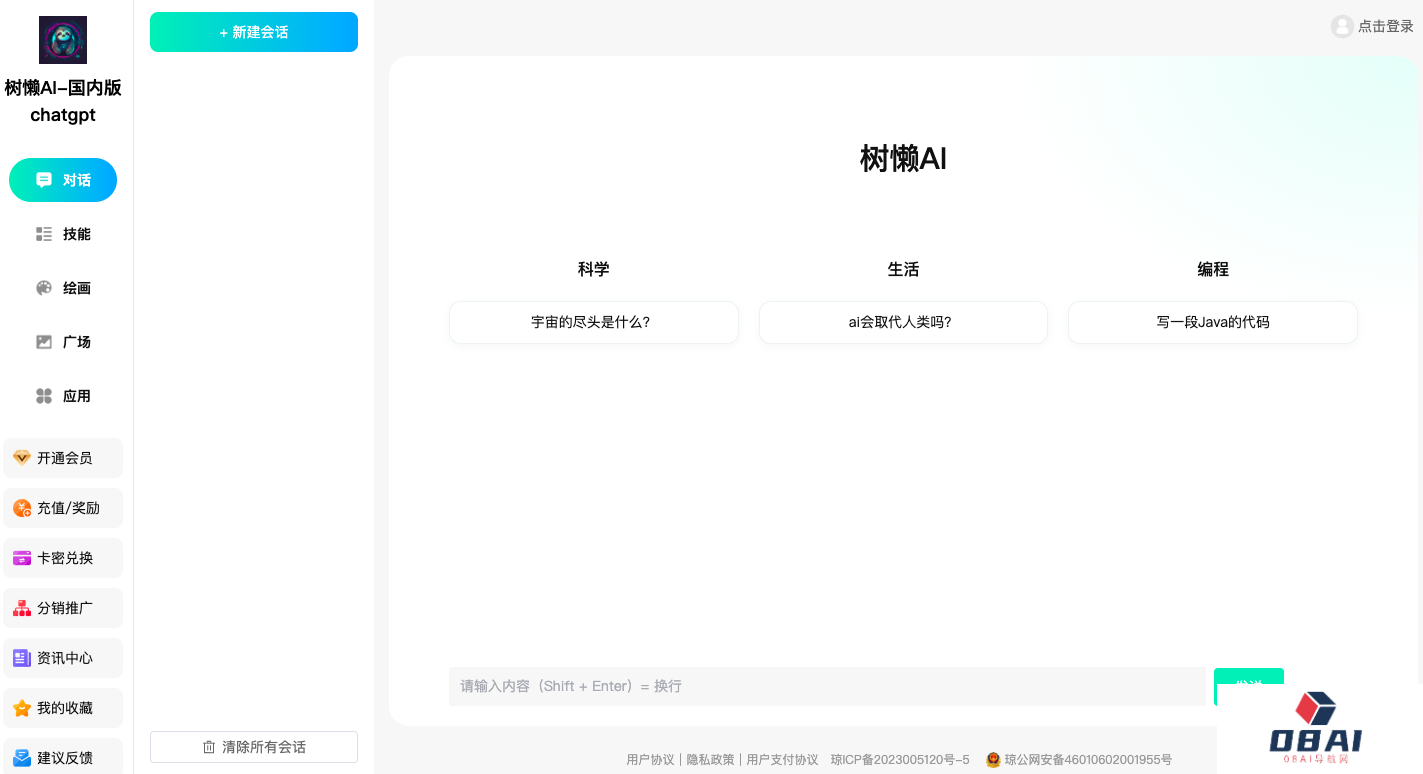Open the 充值/奖励 recharge page
1423x774 pixels.
(x=63, y=508)
